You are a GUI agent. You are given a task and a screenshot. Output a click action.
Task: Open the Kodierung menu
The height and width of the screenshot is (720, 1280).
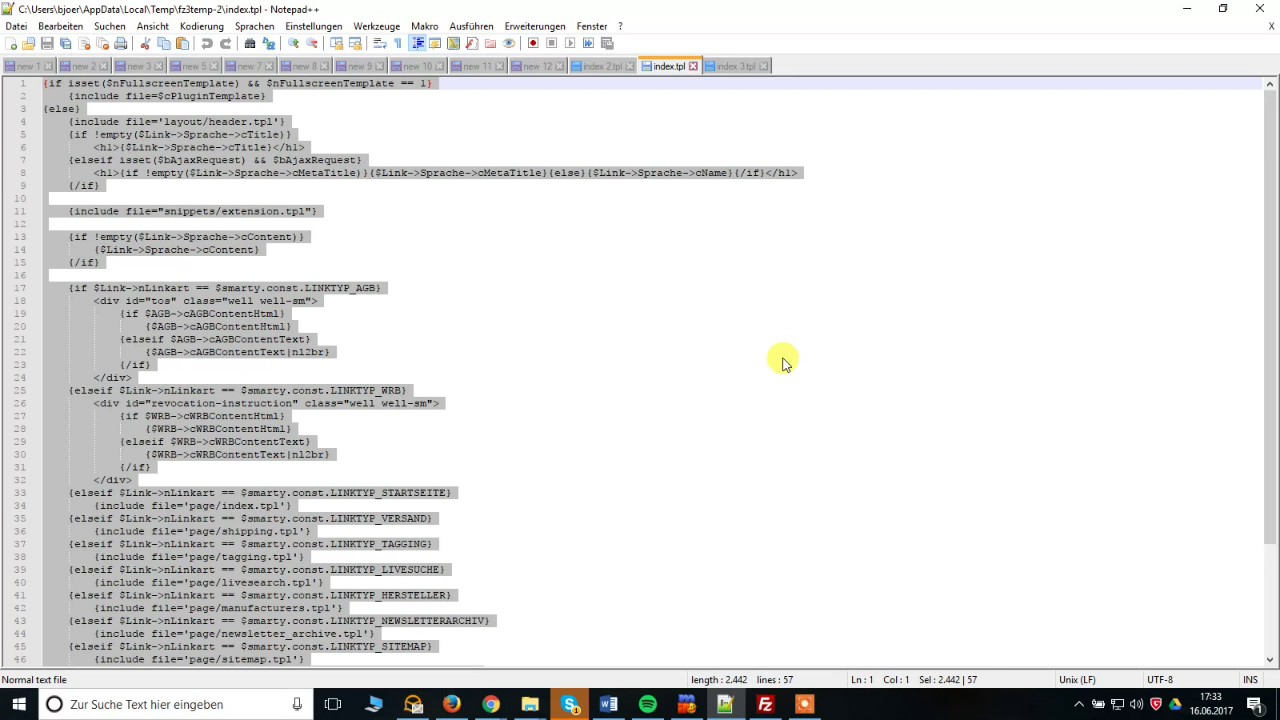click(x=202, y=26)
